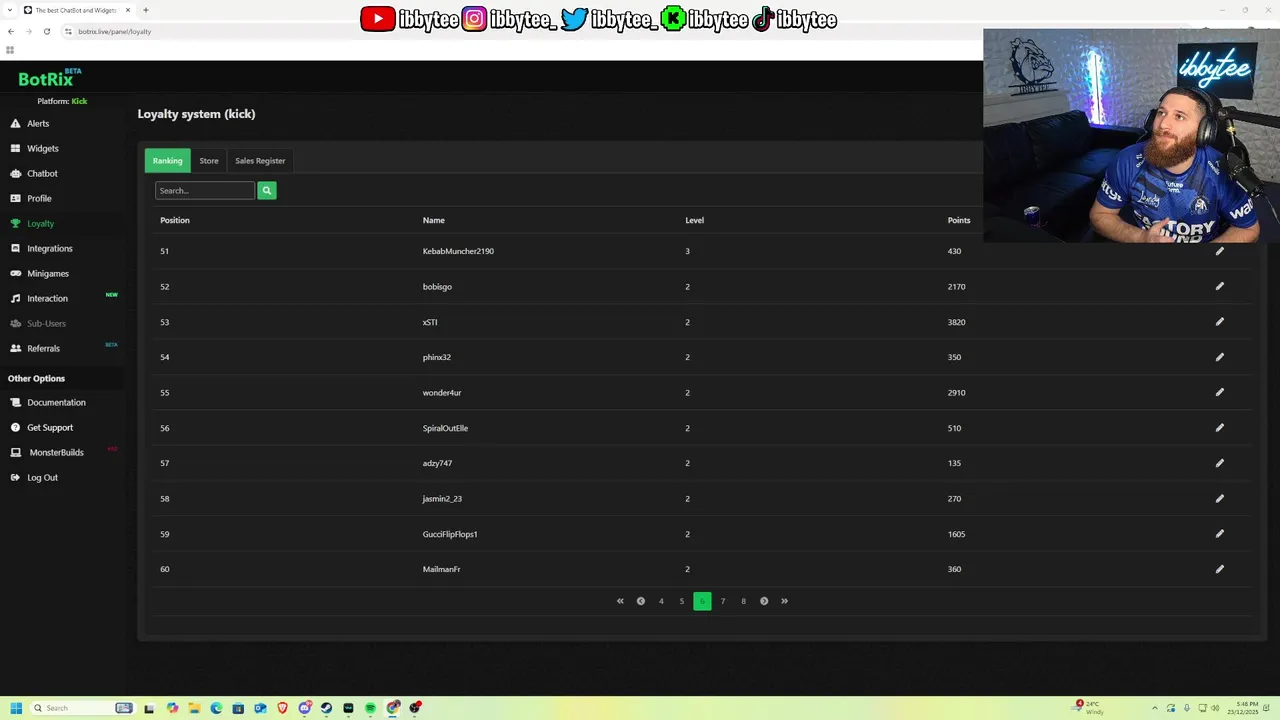Image resolution: width=1280 pixels, height=720 pixels.
Task: Click the Name column header
Action: [x=433, y=220]
